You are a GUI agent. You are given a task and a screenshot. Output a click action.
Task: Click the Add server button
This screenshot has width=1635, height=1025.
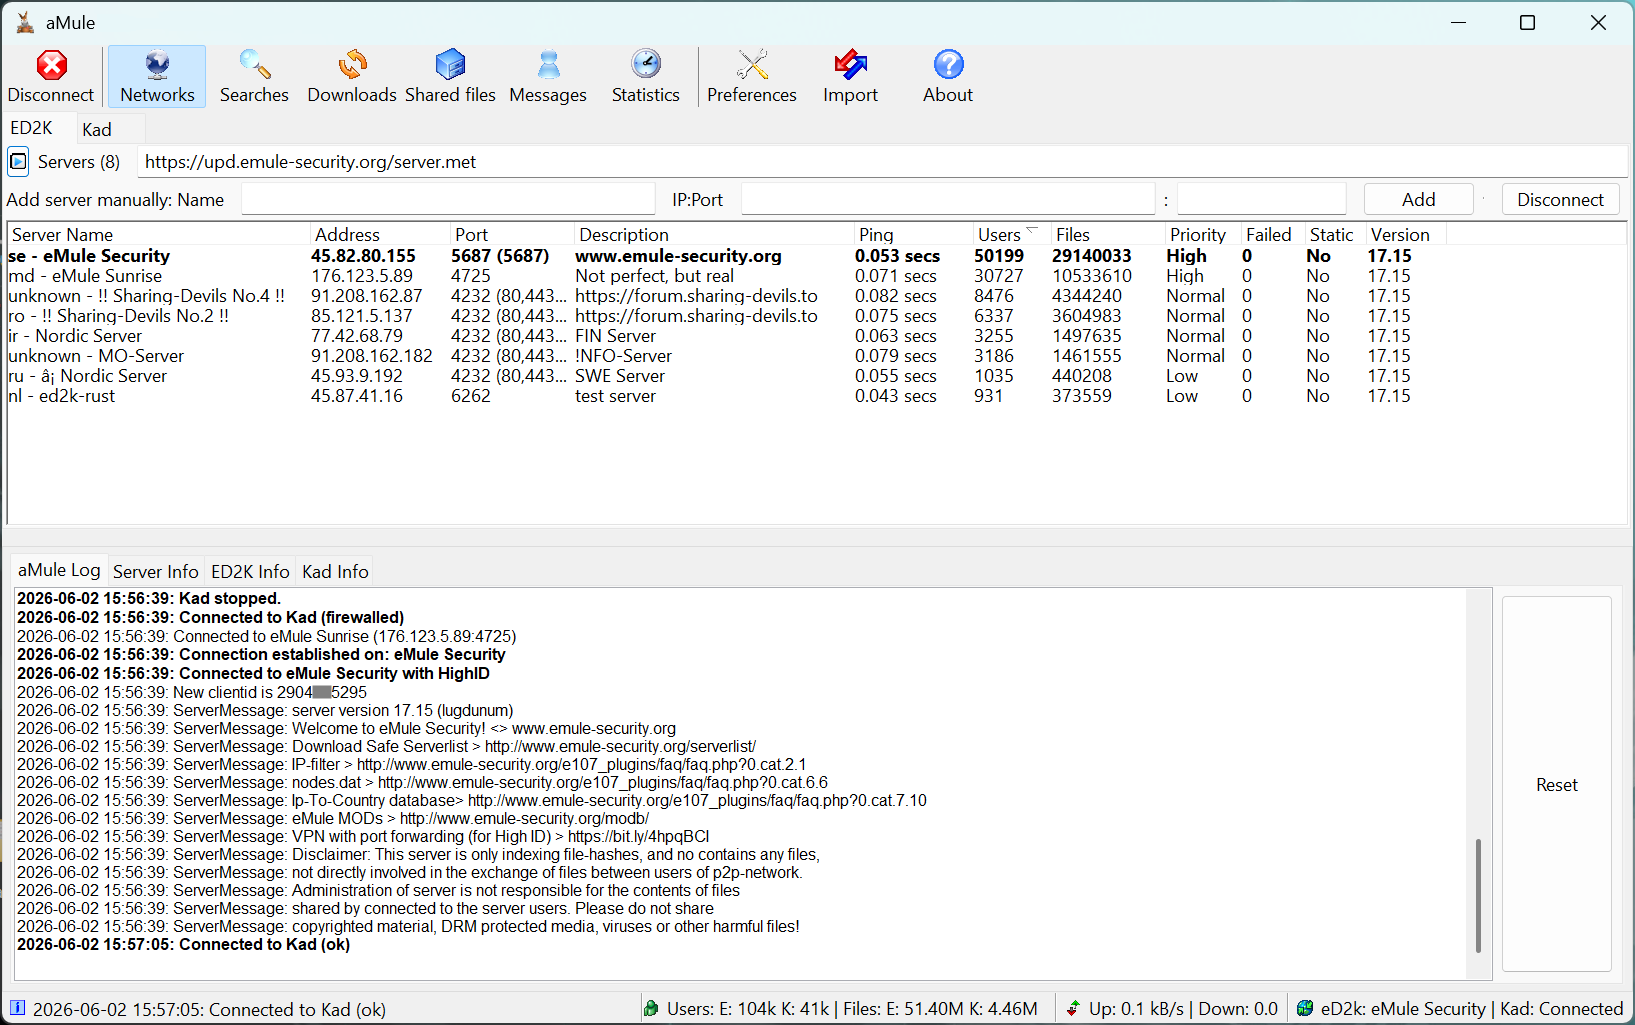(x=1418, y=199)
